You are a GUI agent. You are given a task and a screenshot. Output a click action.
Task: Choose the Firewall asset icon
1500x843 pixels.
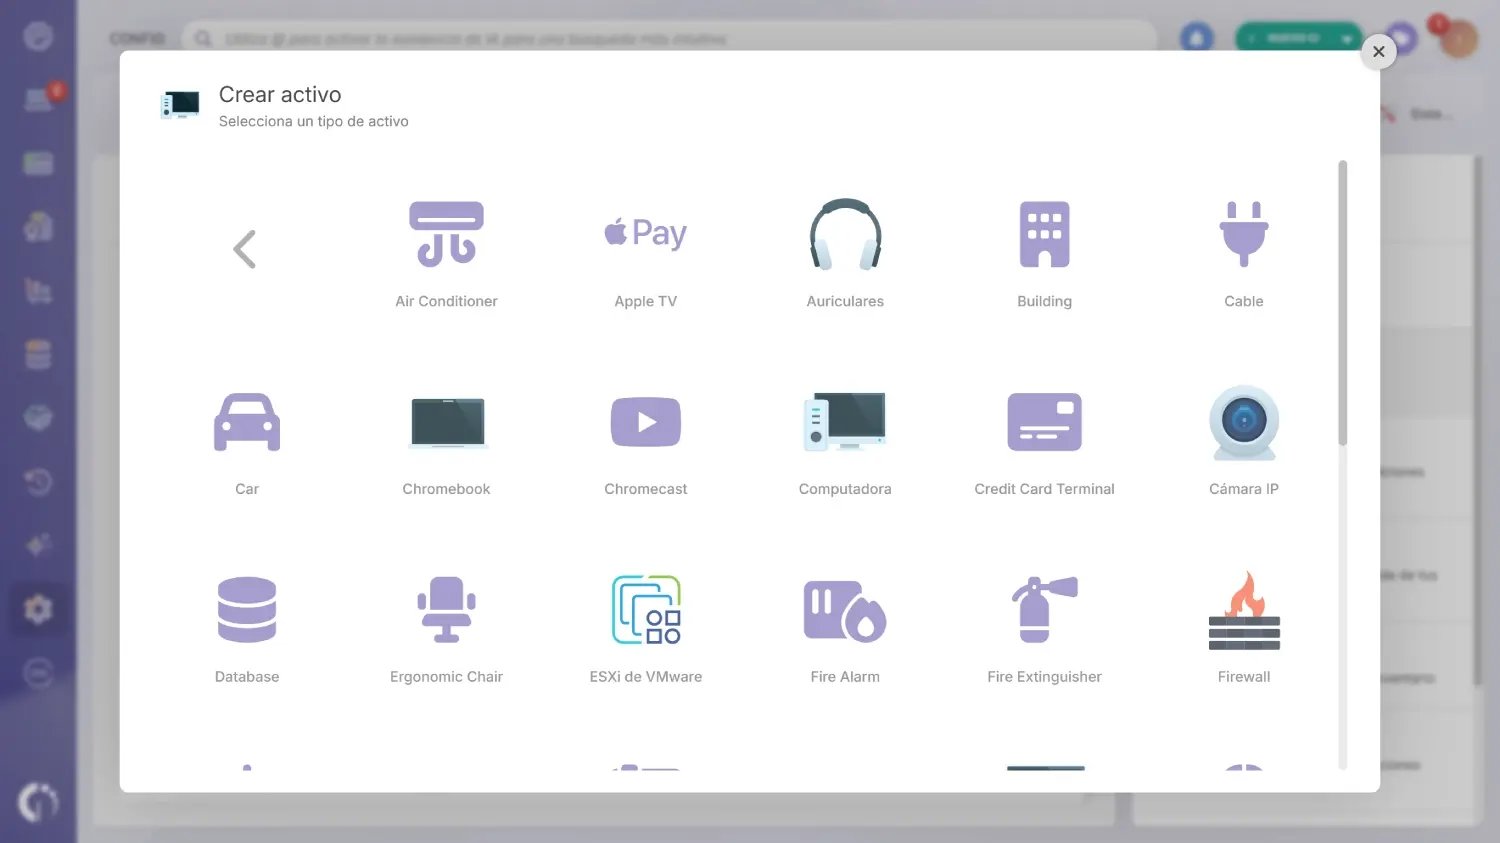point(1244,610)
